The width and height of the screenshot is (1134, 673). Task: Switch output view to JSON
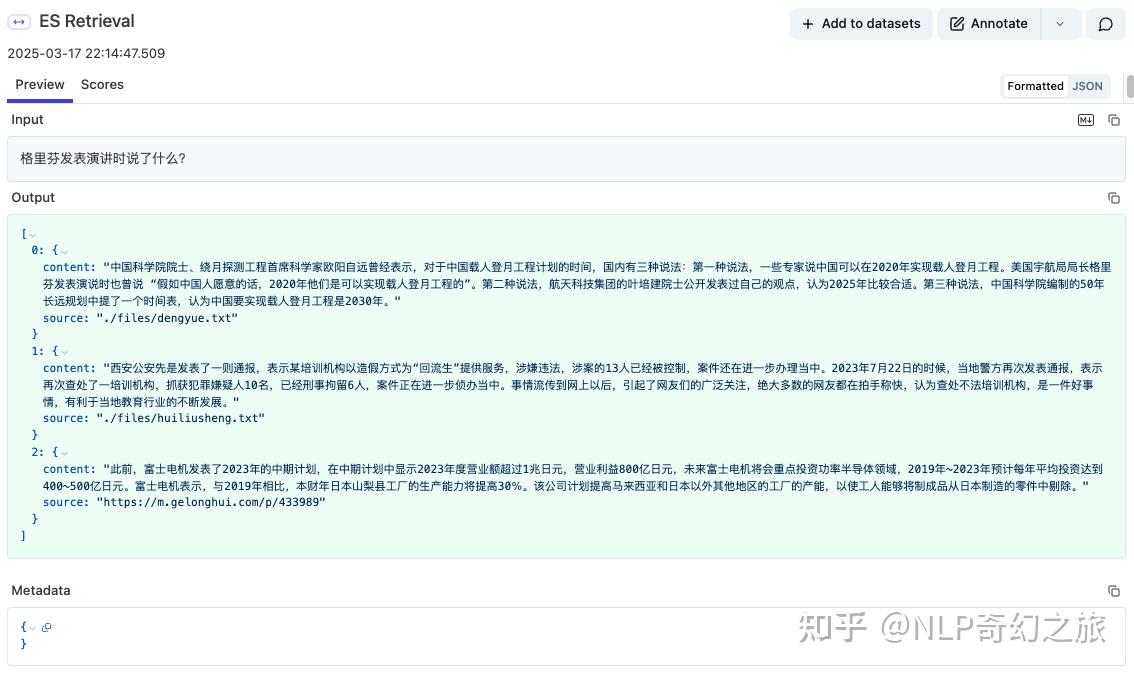(x=1087, y=86)
